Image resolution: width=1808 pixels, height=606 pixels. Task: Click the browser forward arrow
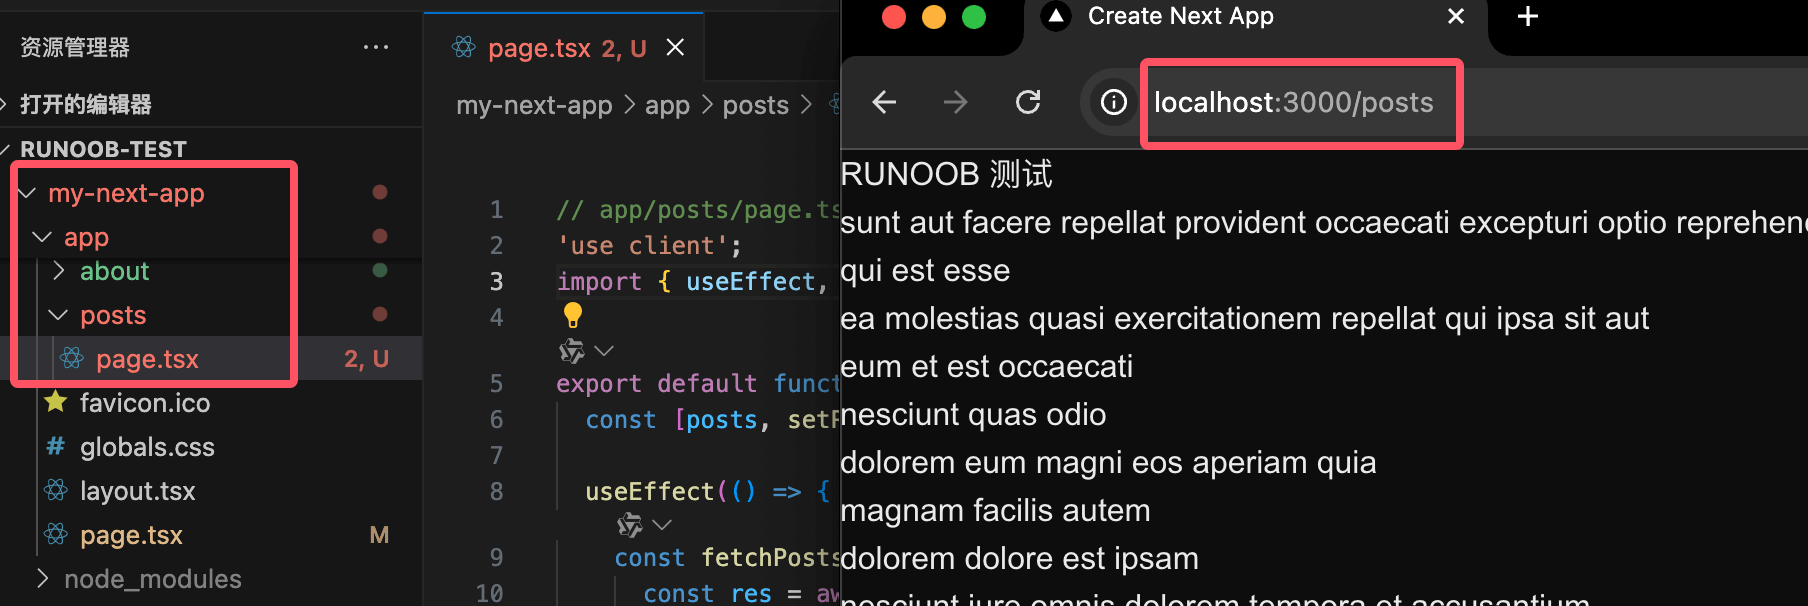click(955, 102)
